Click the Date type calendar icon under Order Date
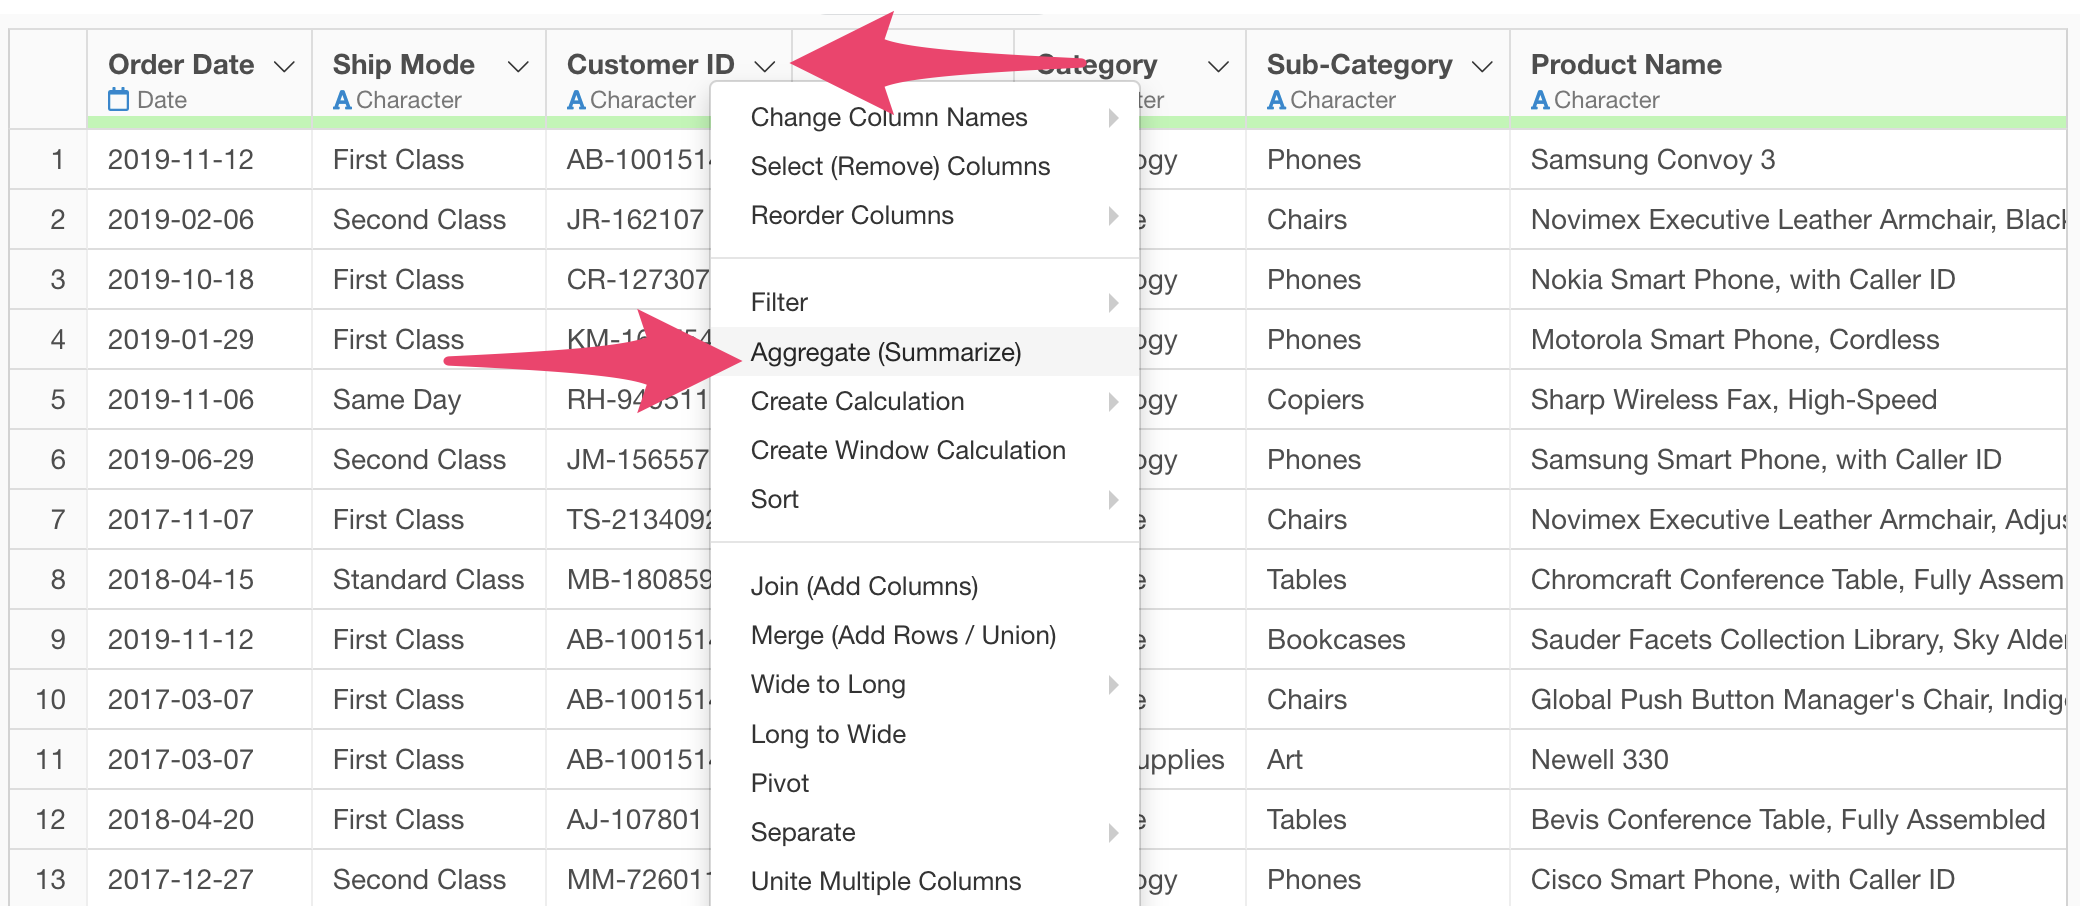This screenshot has height=906, width=2080. [119, 100]
